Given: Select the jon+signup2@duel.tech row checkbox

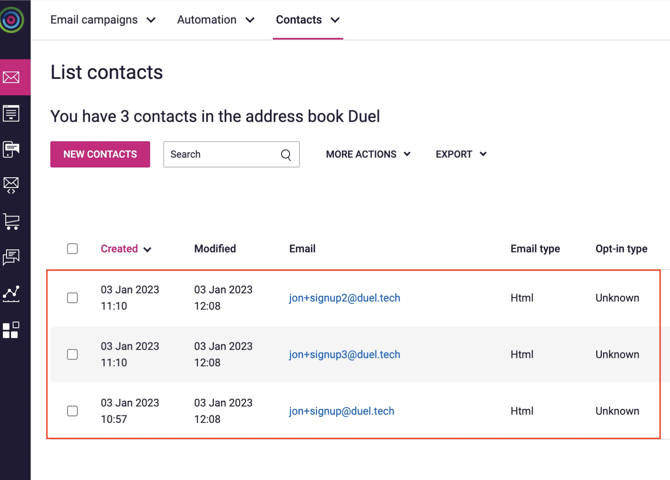Looking at the screenshot, I should [x=72, y=298].
